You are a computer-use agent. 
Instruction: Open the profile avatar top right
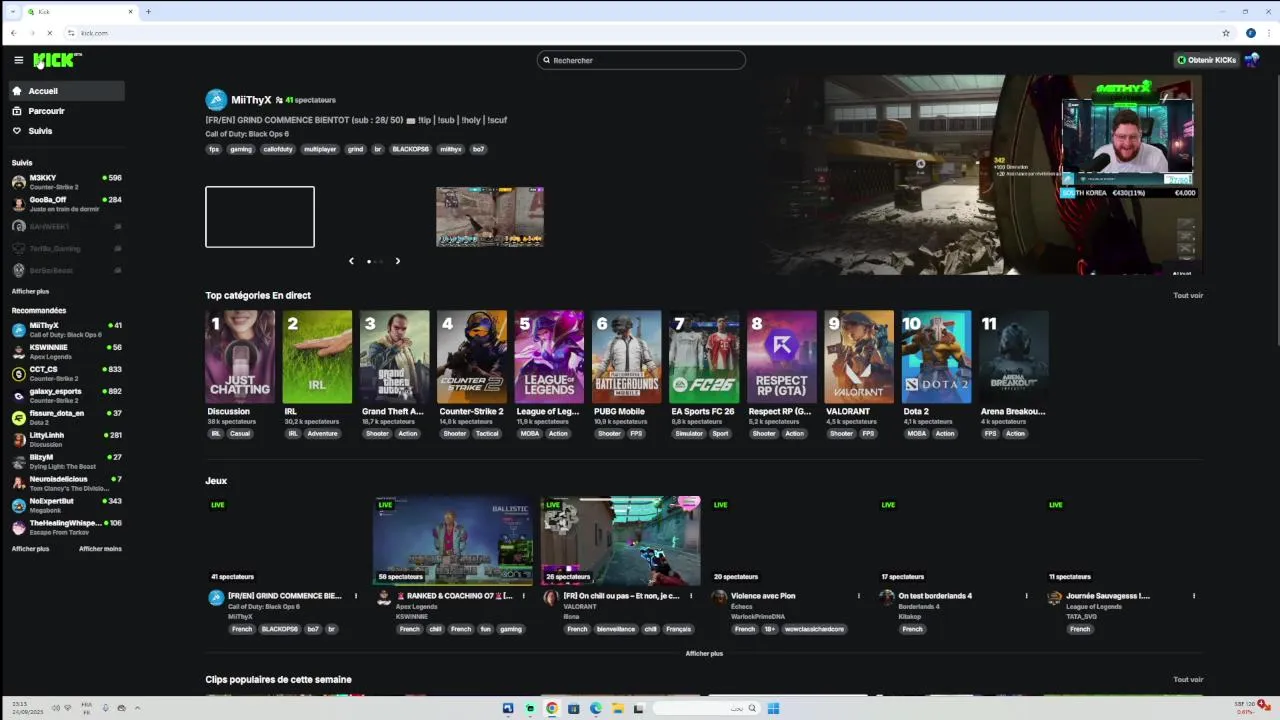1251,60
